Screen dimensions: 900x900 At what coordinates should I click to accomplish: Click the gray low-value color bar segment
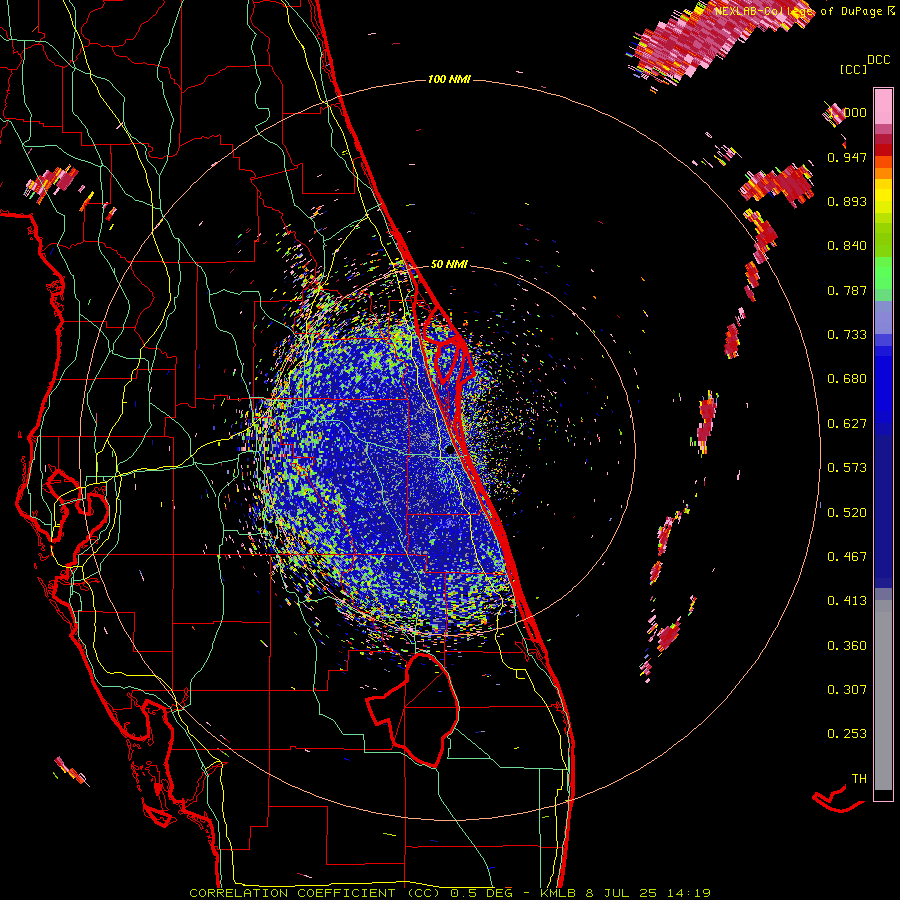[883, 695]
